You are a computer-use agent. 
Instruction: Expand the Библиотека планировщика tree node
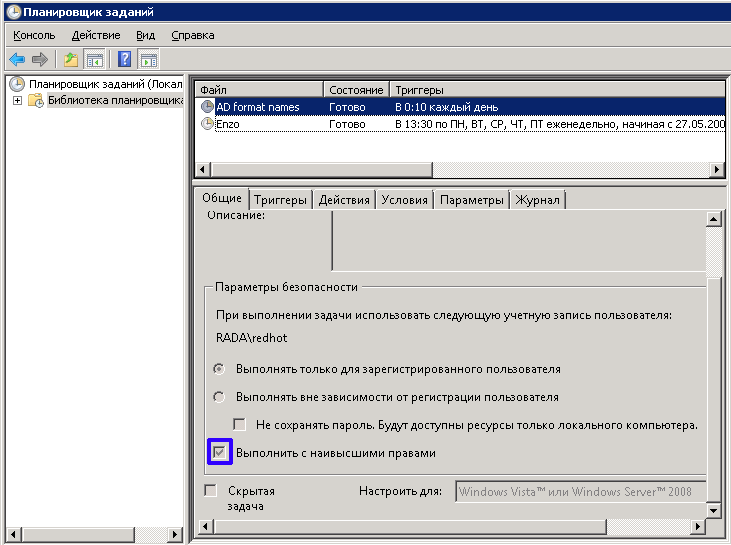[17, 100]
